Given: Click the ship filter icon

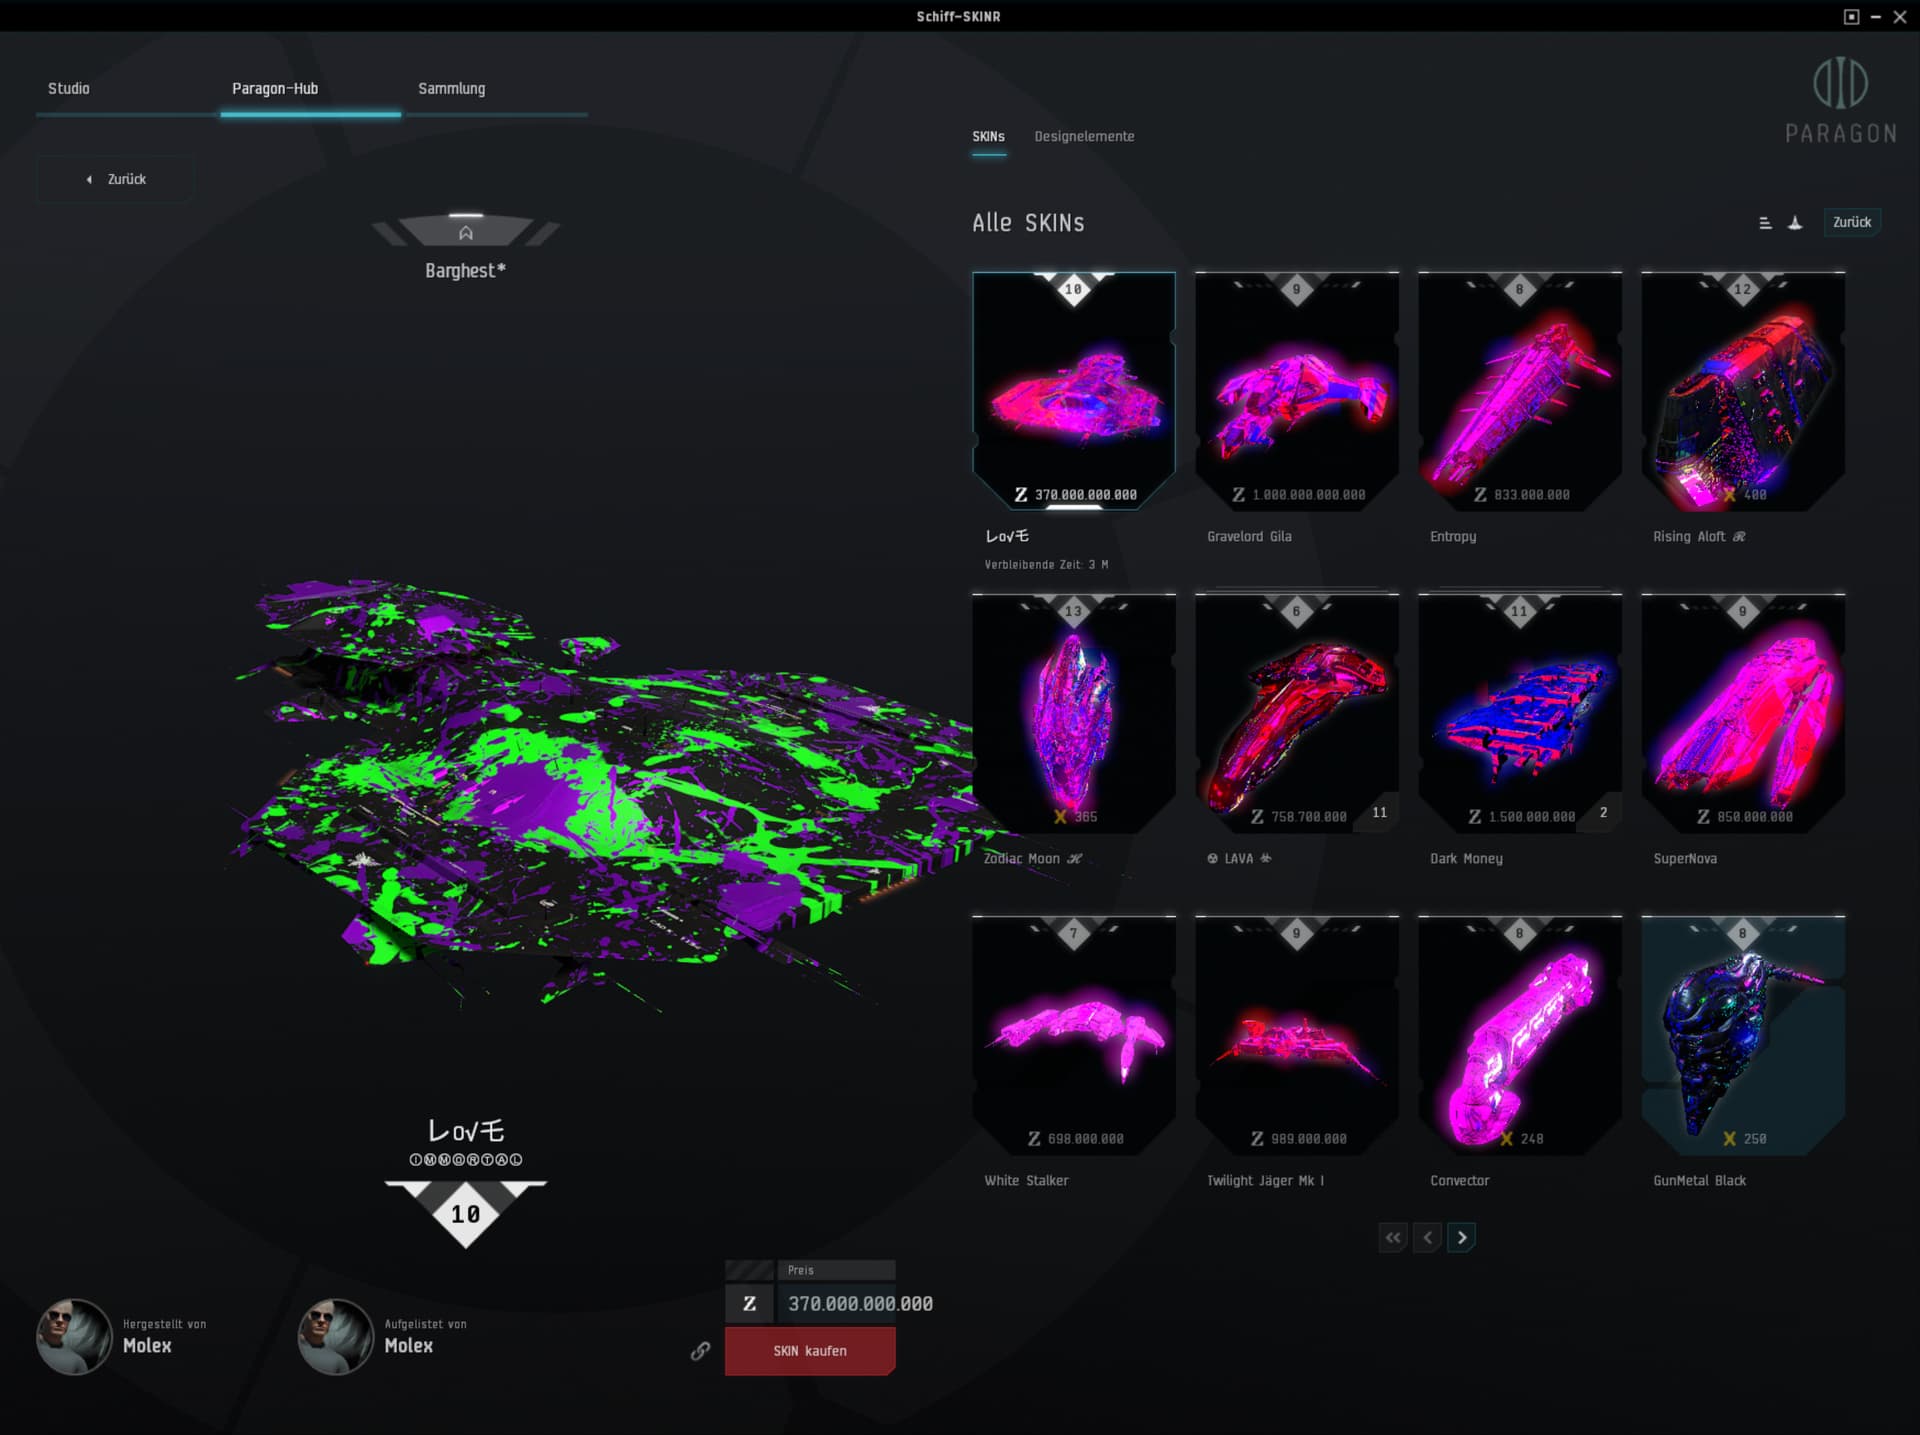Looking at the screenshot, I should coord(1796,223).
